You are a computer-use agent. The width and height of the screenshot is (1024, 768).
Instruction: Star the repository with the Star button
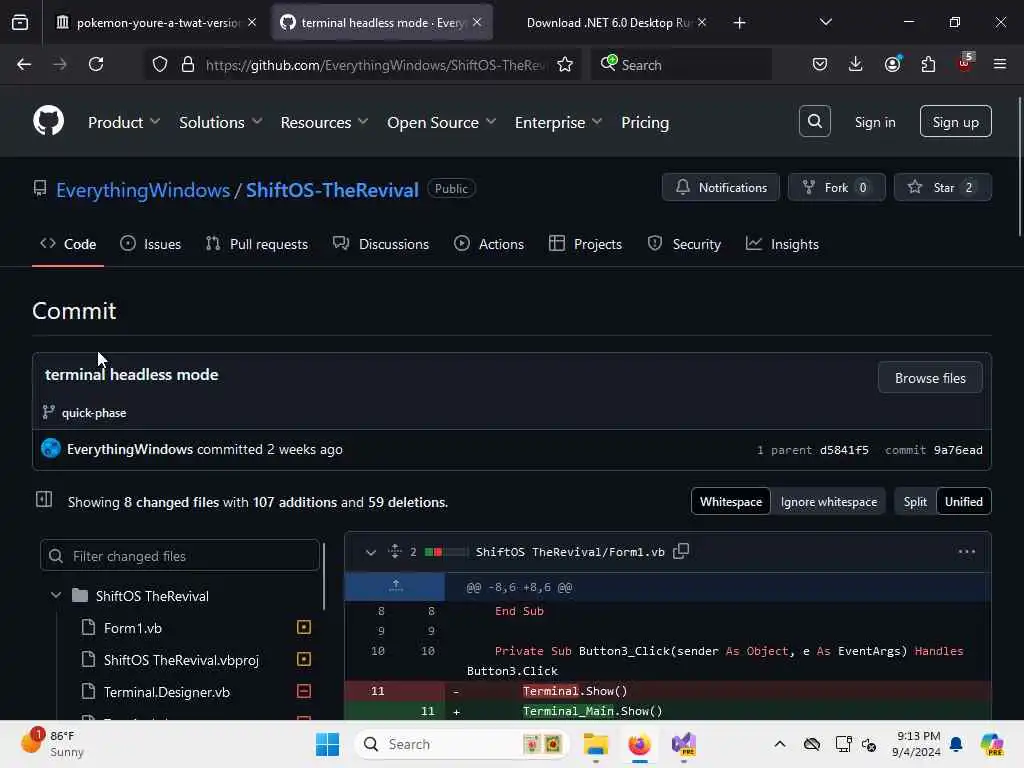coord(942,187)
